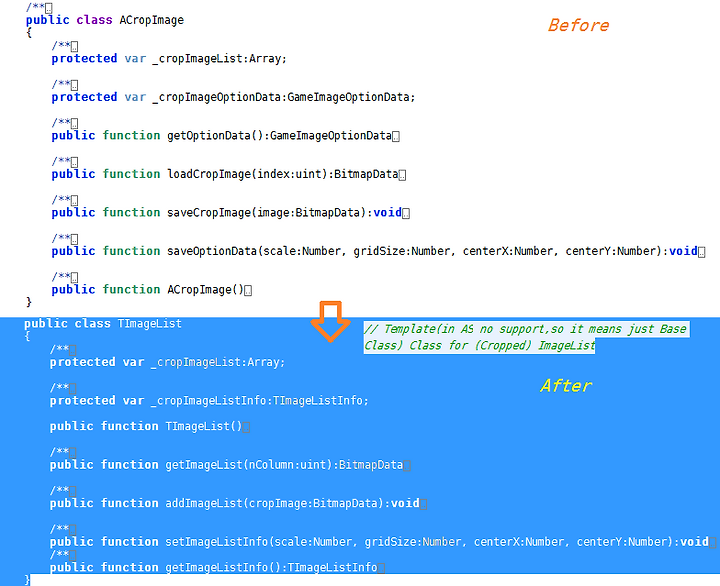Click the TImageList class name in declaration
The height and width of the screenshot is (586, 720).
(150, 324)
